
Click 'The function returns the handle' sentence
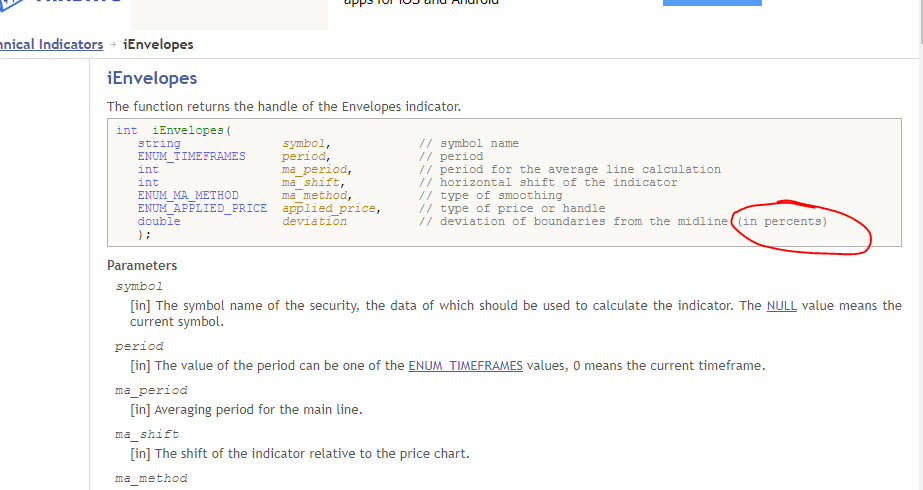[x=284, y=107]
